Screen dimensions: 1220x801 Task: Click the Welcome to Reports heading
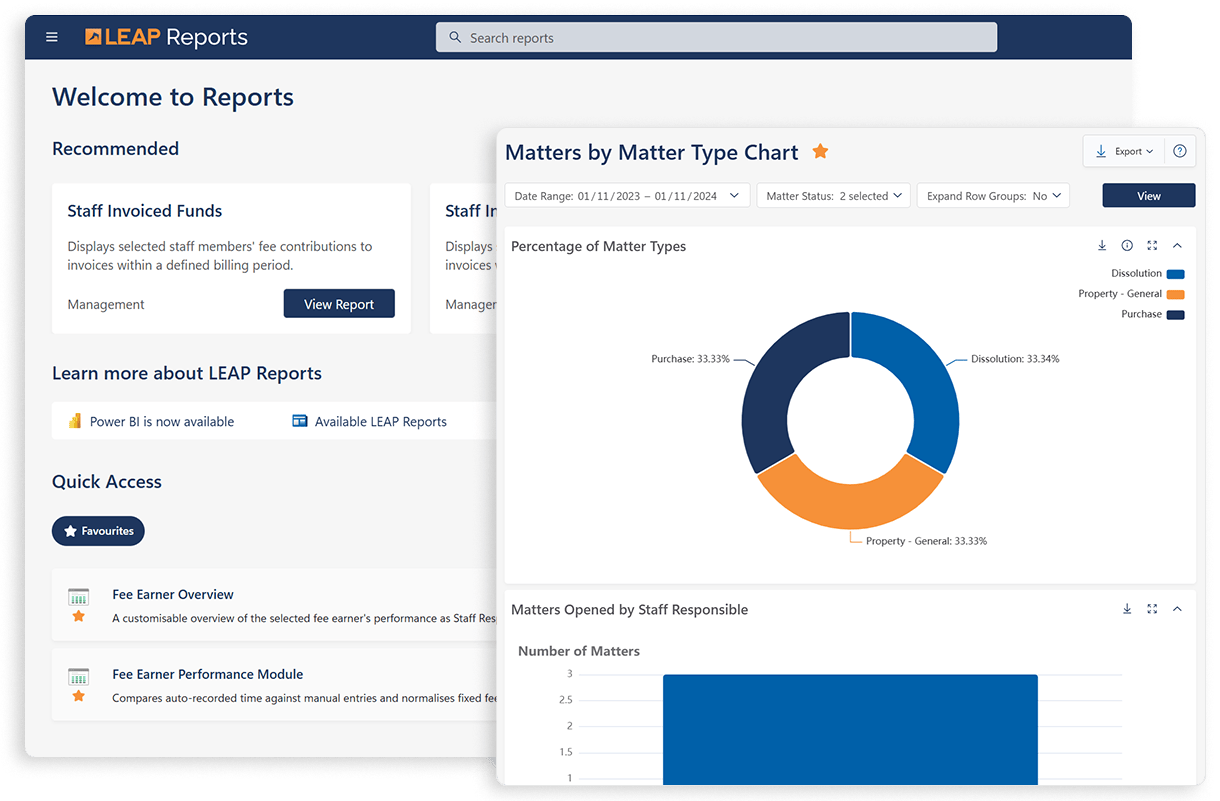coord(173,97)
